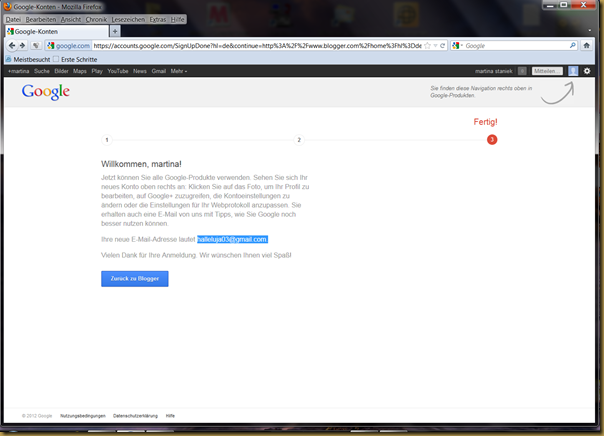The height and width of the screenshot is (436, 604).
Task: Open the Hilfe footer link
Action: click(170, 416)
